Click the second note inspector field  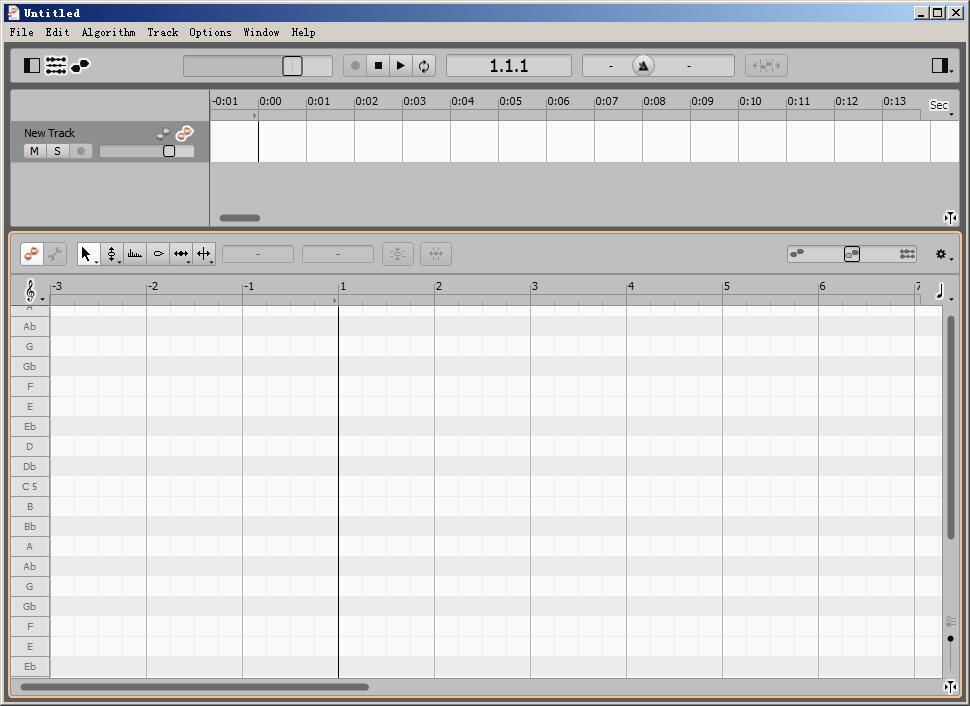coord(338,254)
